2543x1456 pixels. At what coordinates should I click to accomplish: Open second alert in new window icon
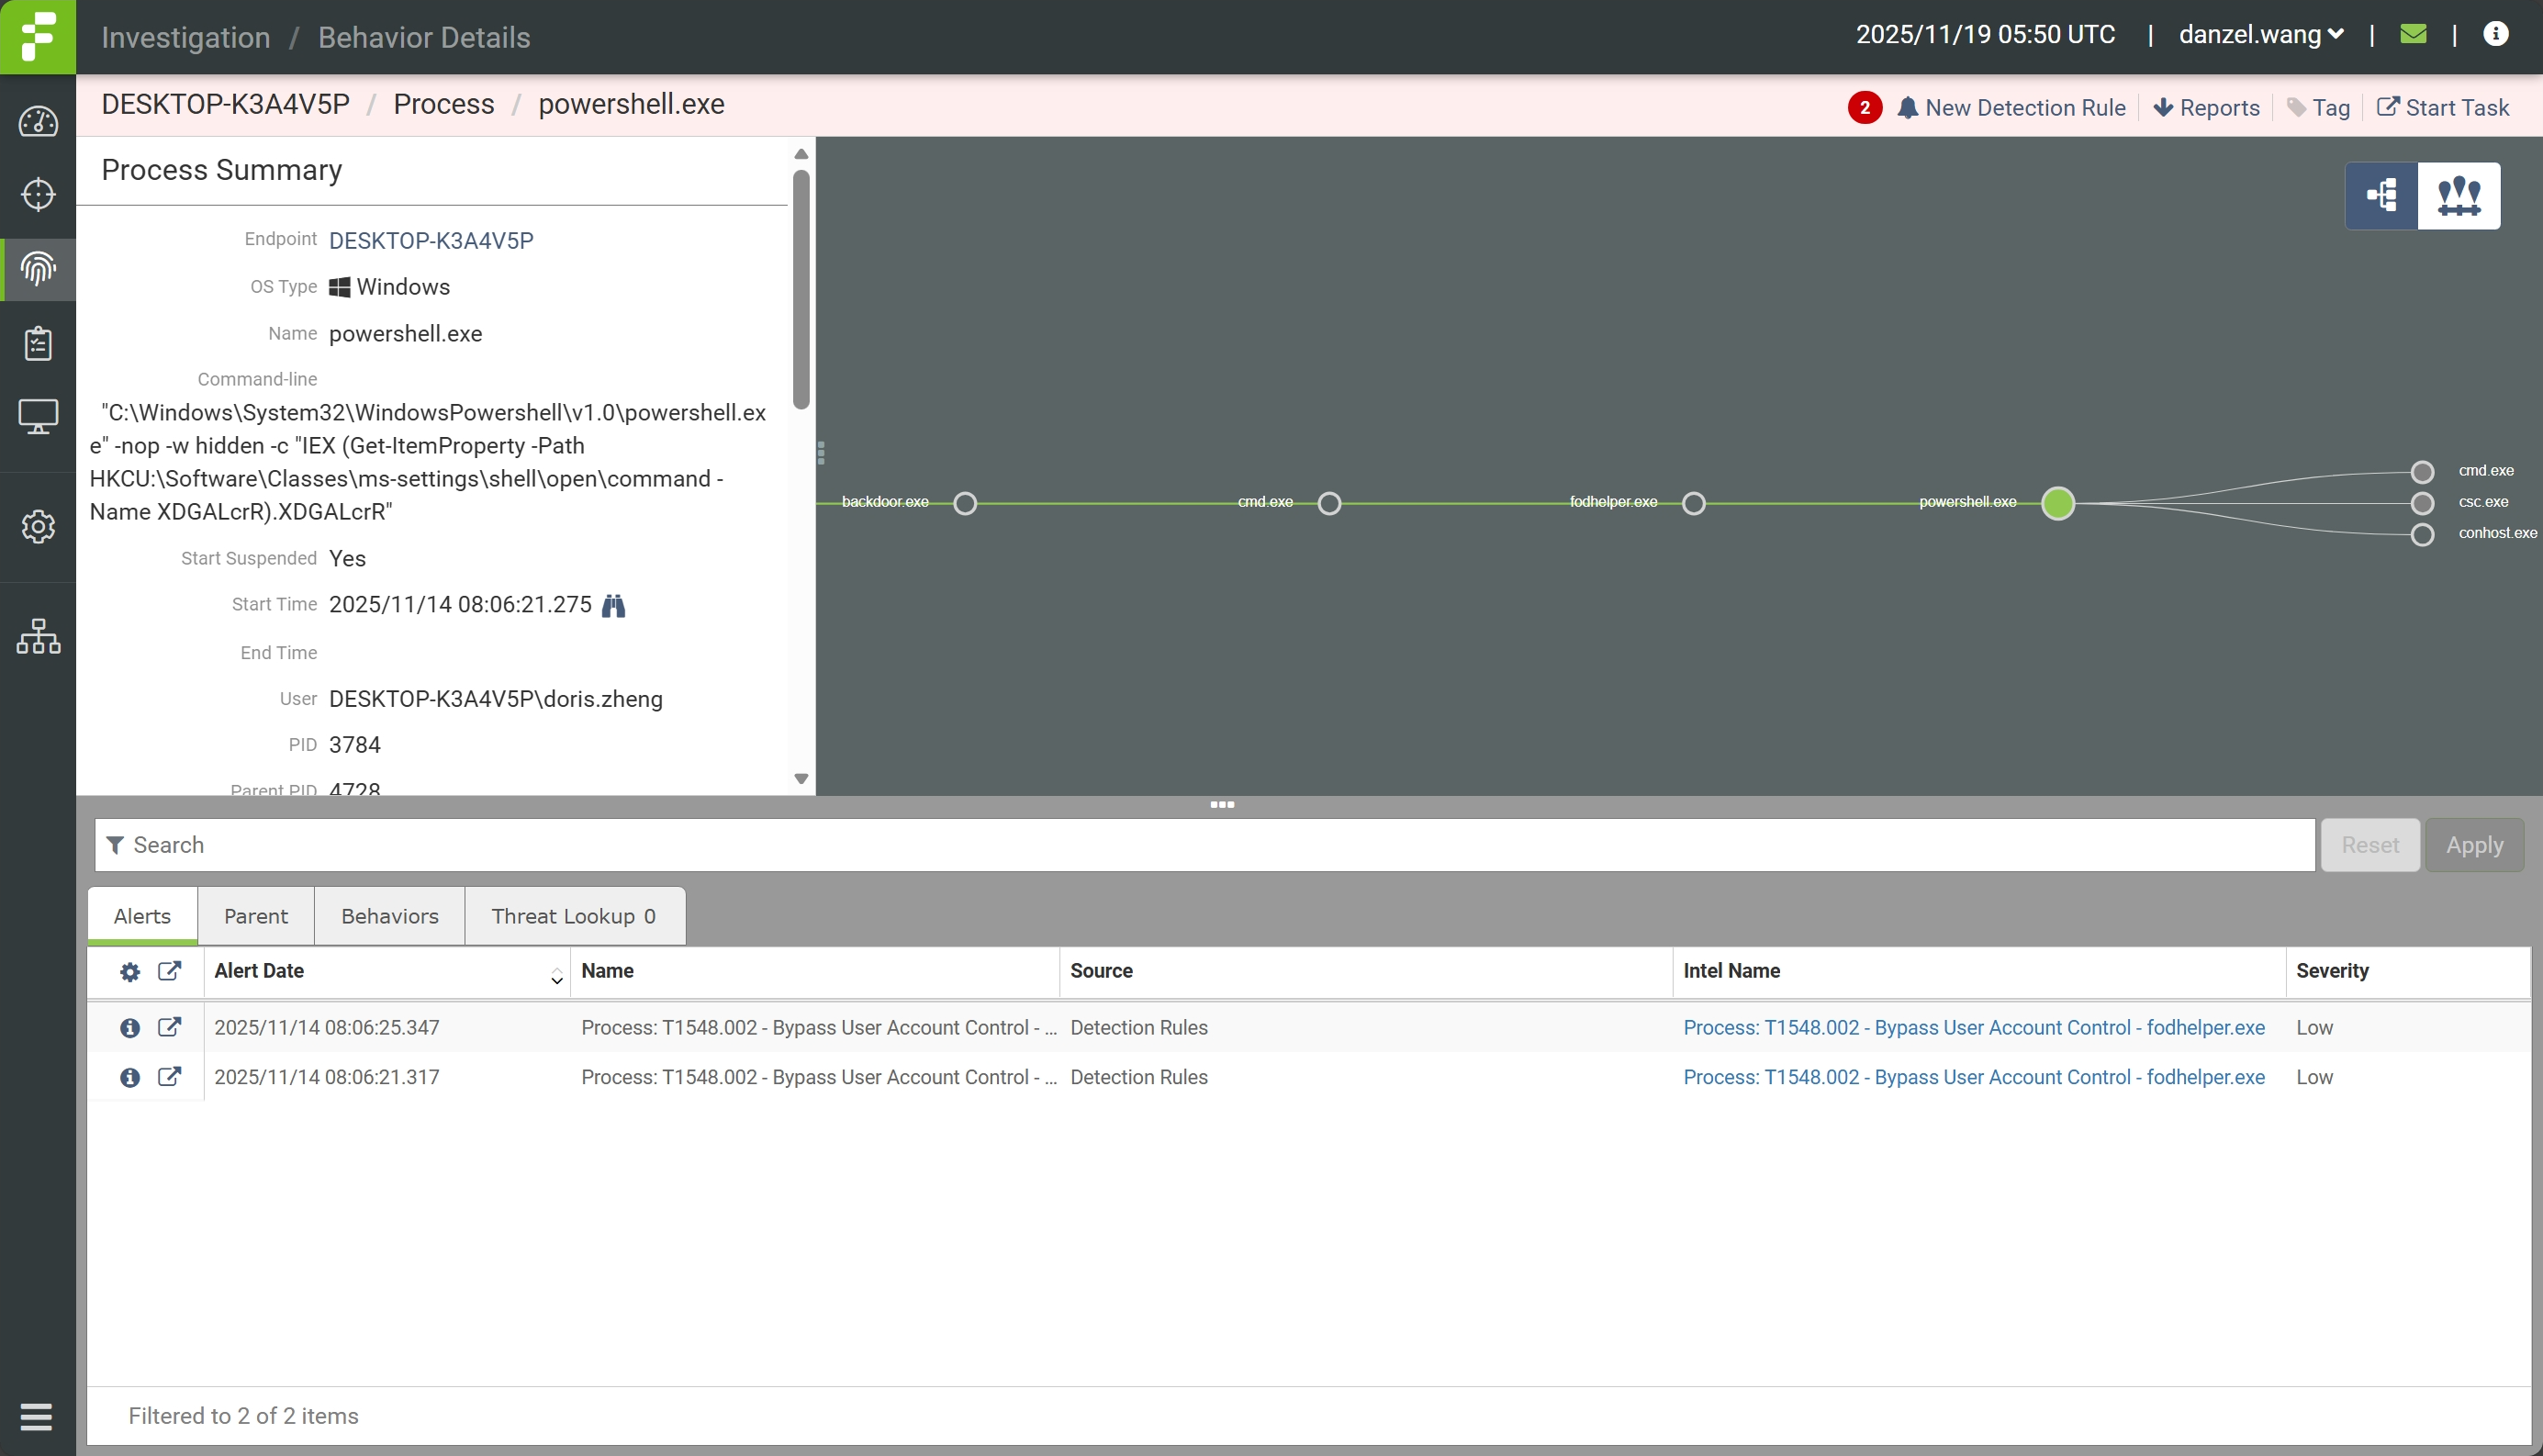click(x=170, y=1077)
